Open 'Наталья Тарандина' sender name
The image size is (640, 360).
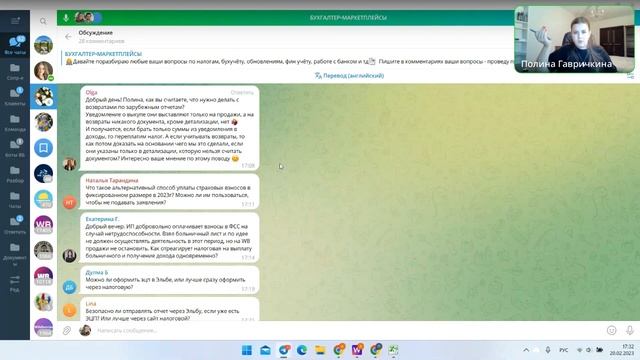tap(112, 180)
